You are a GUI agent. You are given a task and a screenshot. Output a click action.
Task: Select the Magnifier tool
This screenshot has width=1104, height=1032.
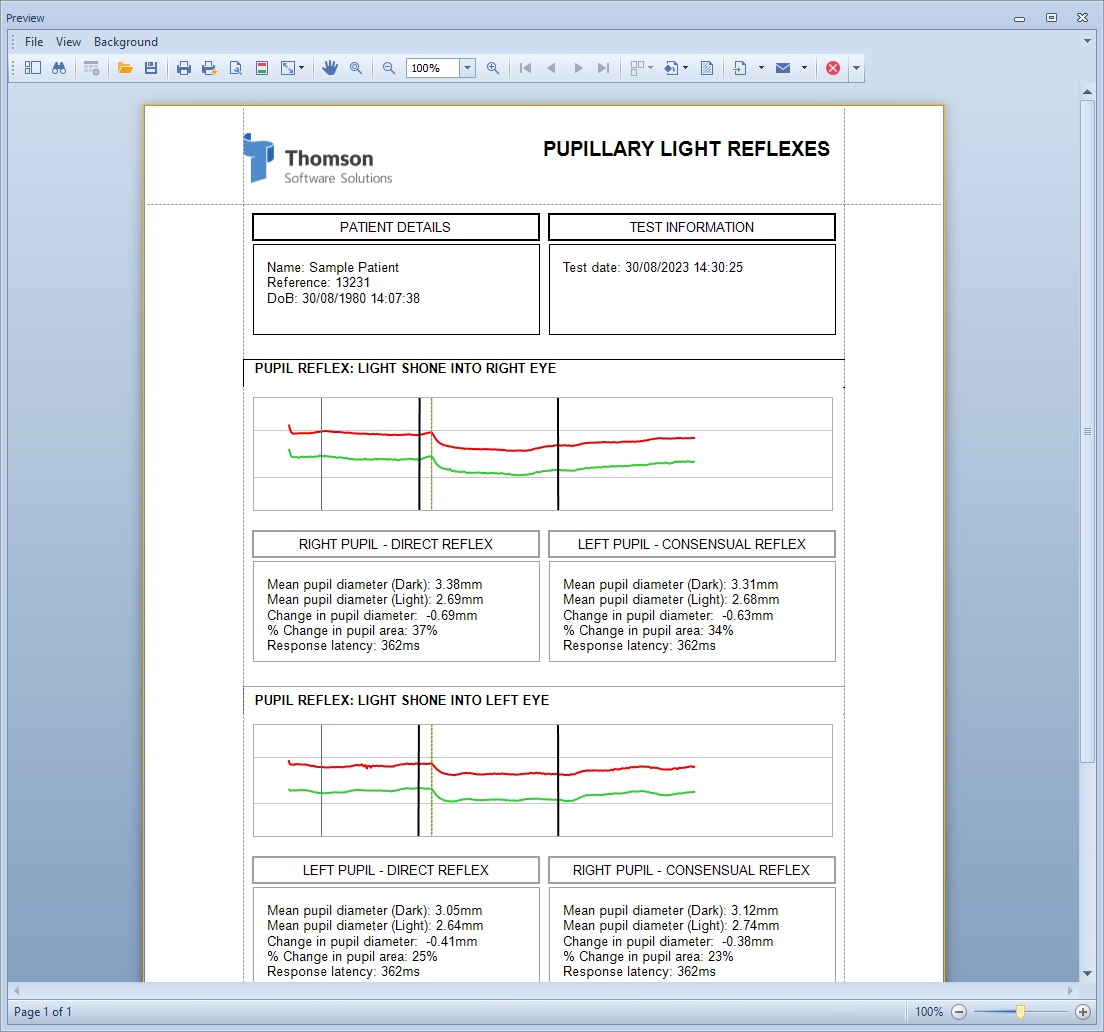tap(356, 68)
